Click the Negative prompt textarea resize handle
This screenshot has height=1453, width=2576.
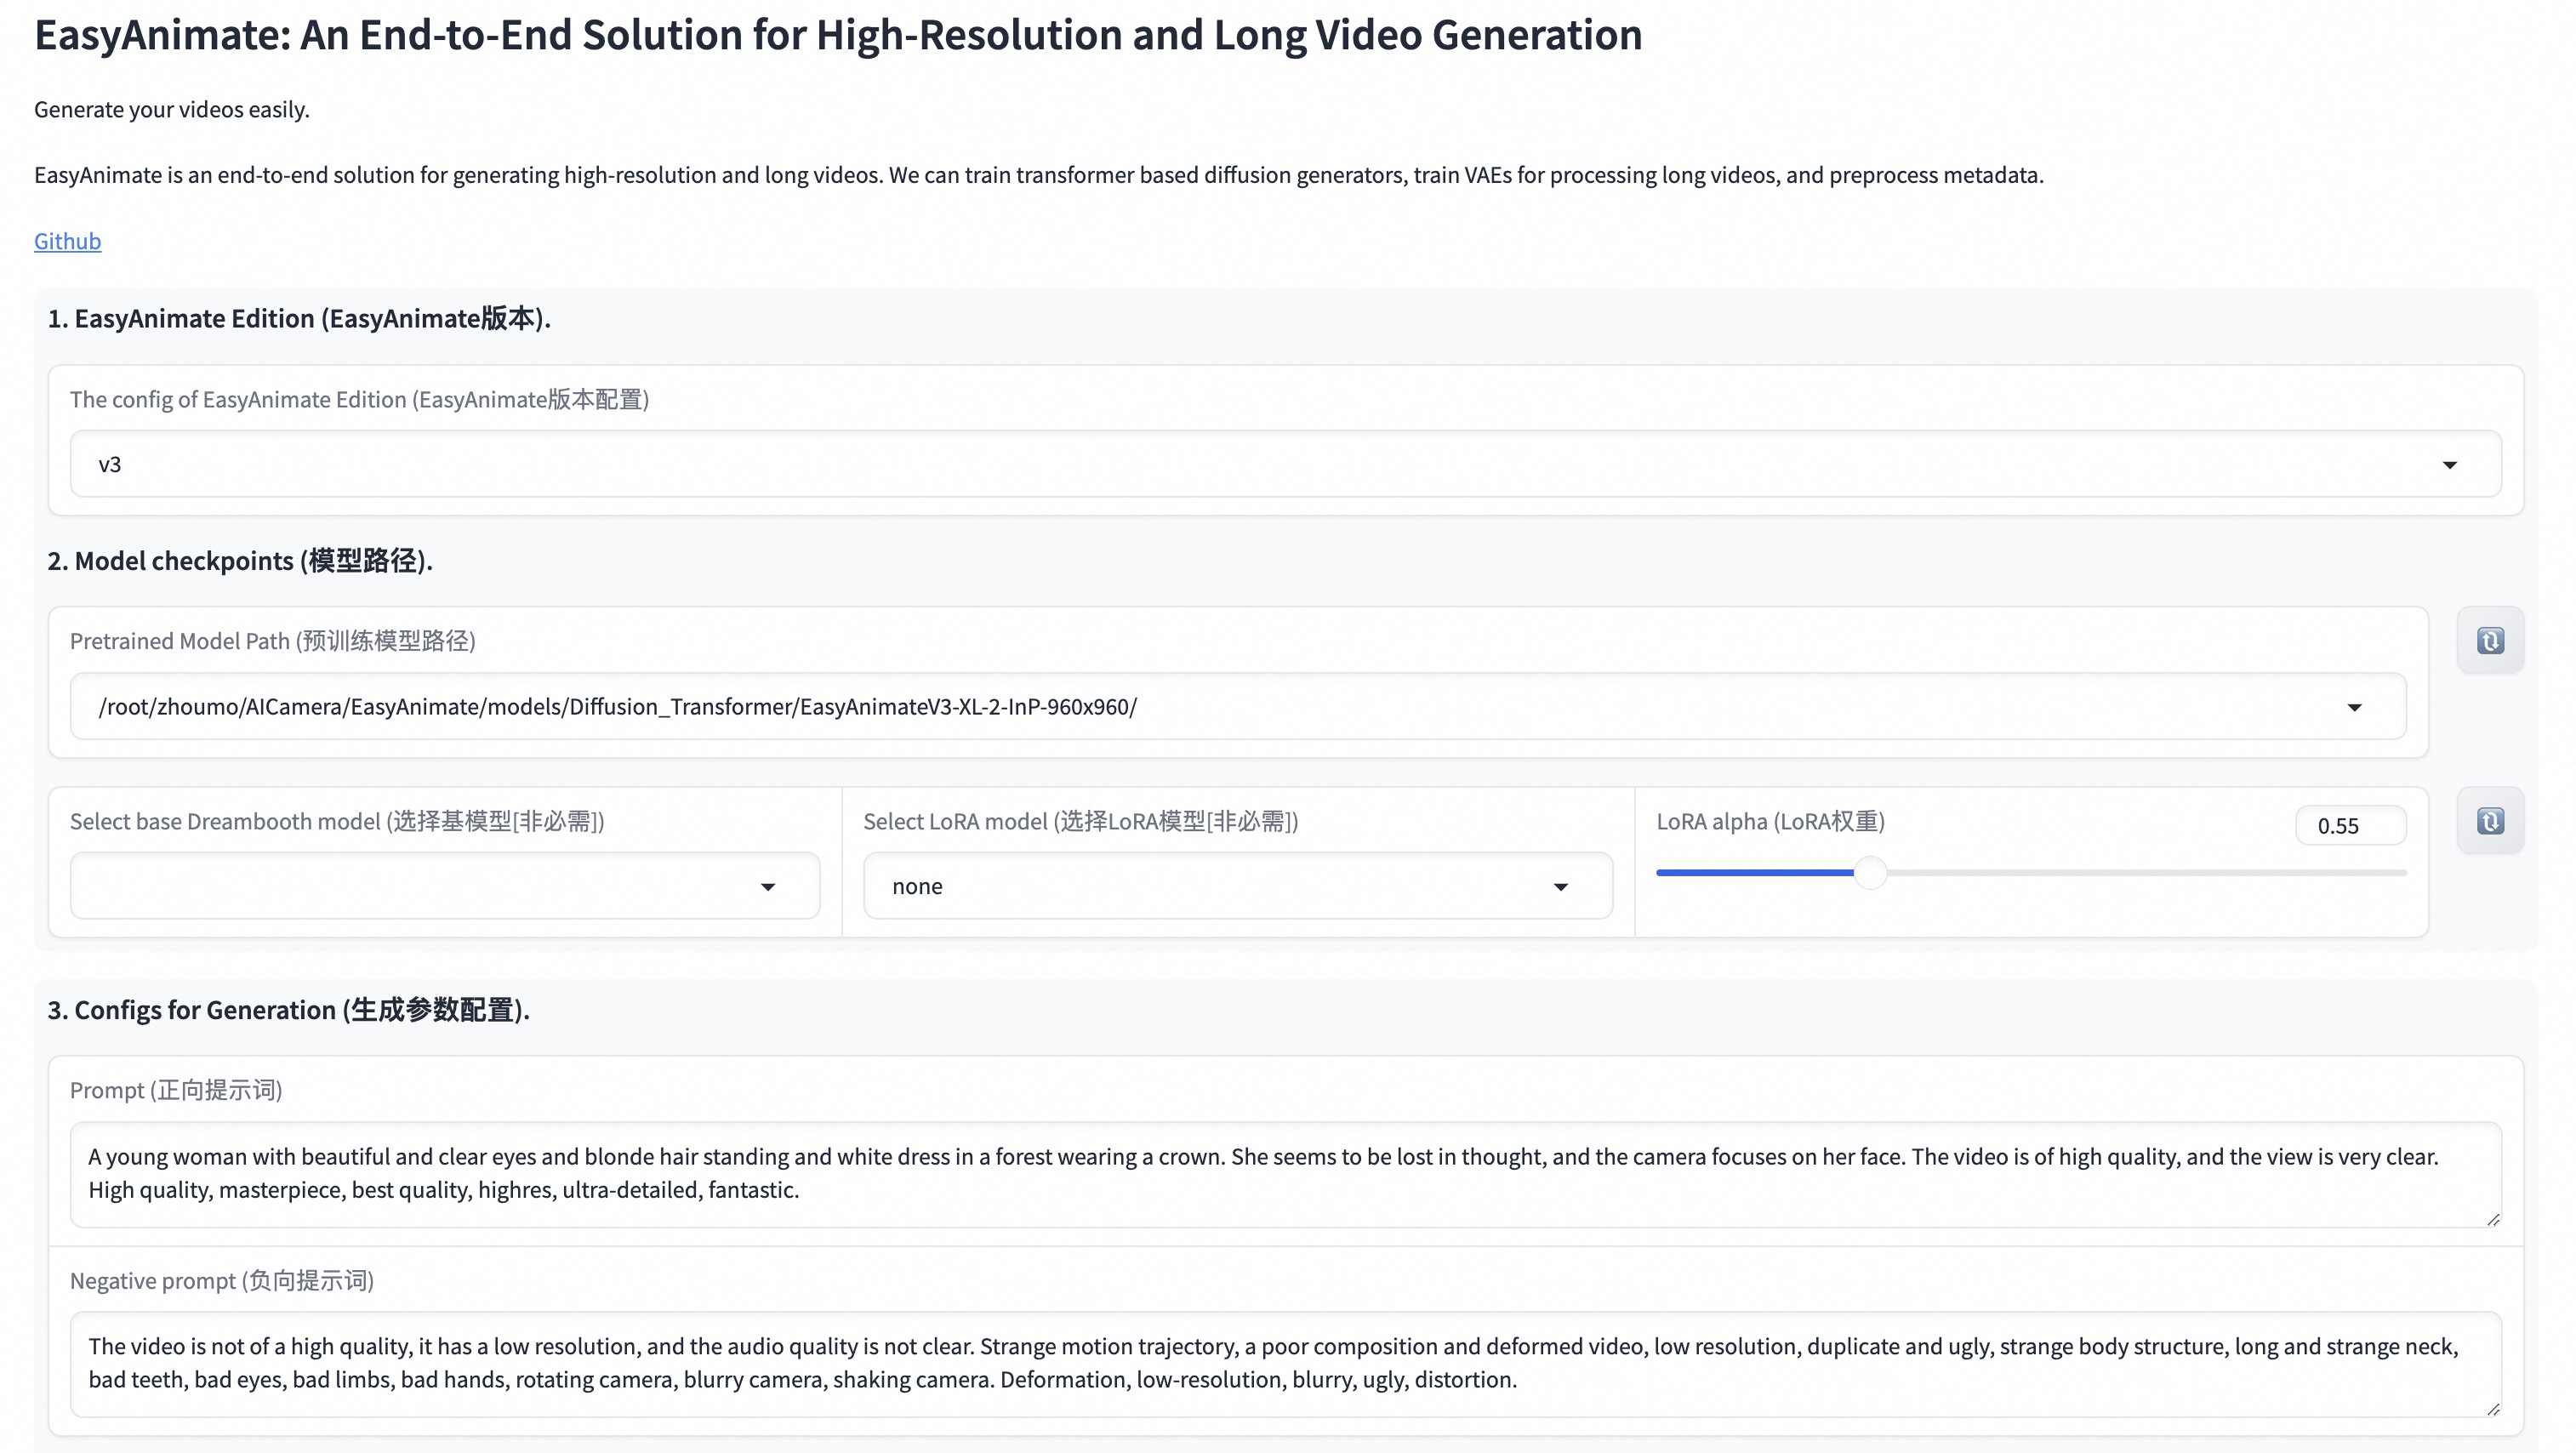pos(2493,1409)
